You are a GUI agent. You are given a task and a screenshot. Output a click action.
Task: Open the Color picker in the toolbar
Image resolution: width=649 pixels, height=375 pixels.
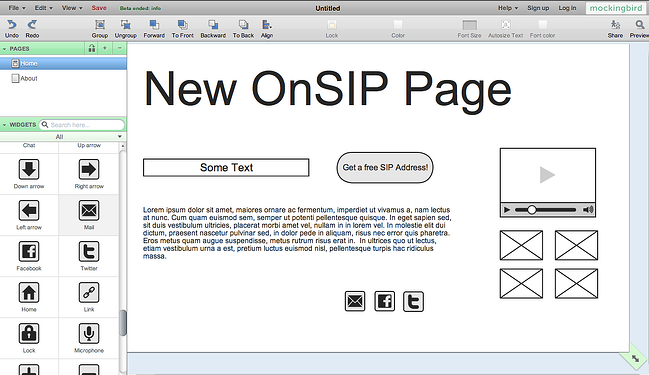pyautogui.click(x=398, y=24)
